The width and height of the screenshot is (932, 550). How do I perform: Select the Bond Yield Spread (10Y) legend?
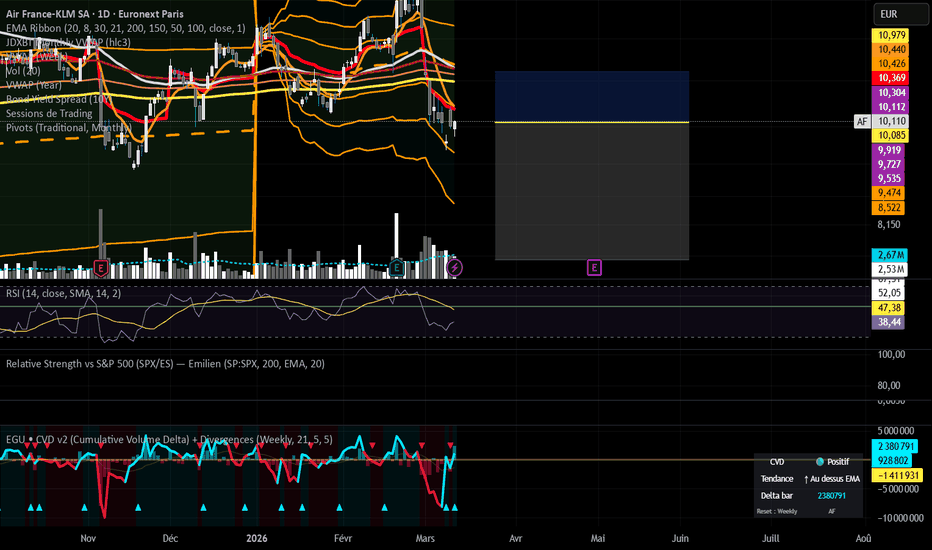point(57,99)
